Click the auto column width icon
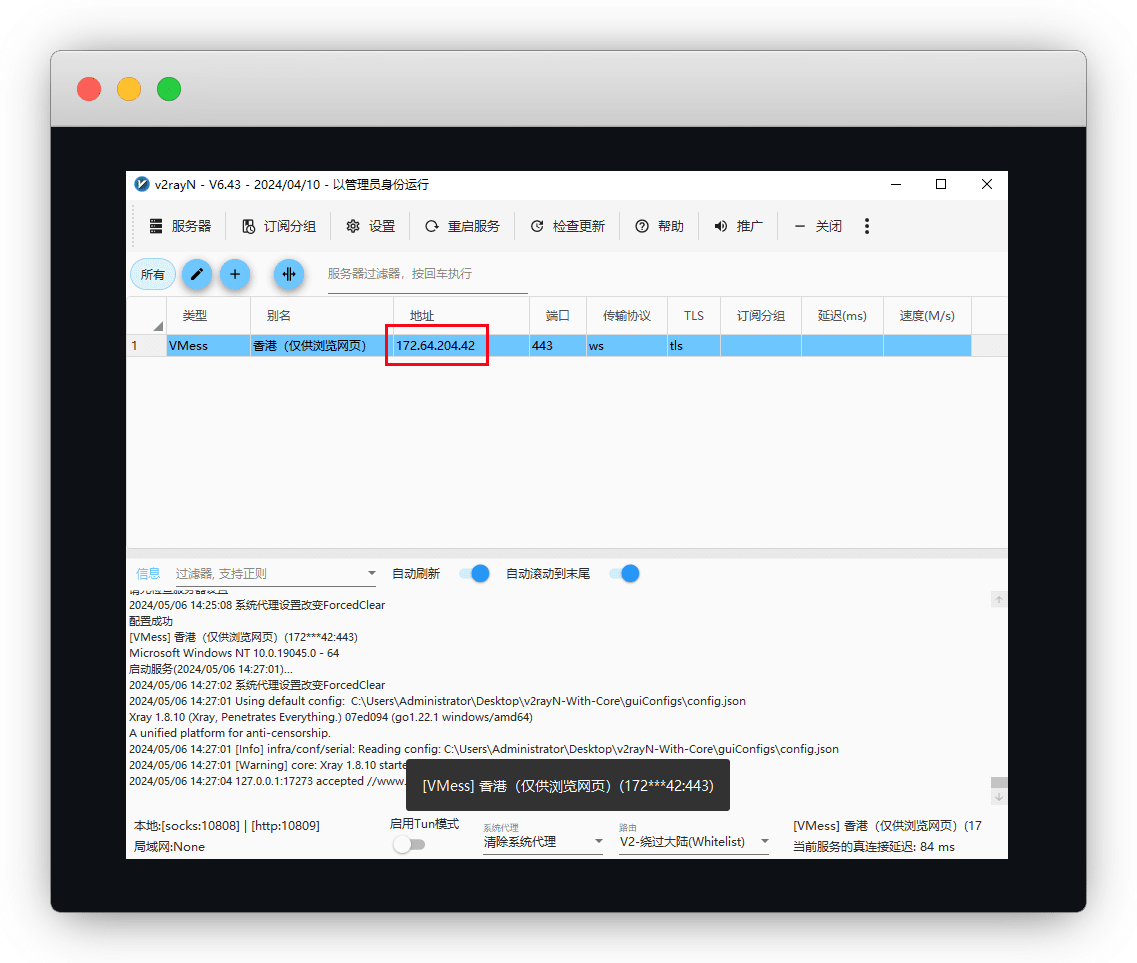Viewport: 1137px width, 963px height. (289, 274)
